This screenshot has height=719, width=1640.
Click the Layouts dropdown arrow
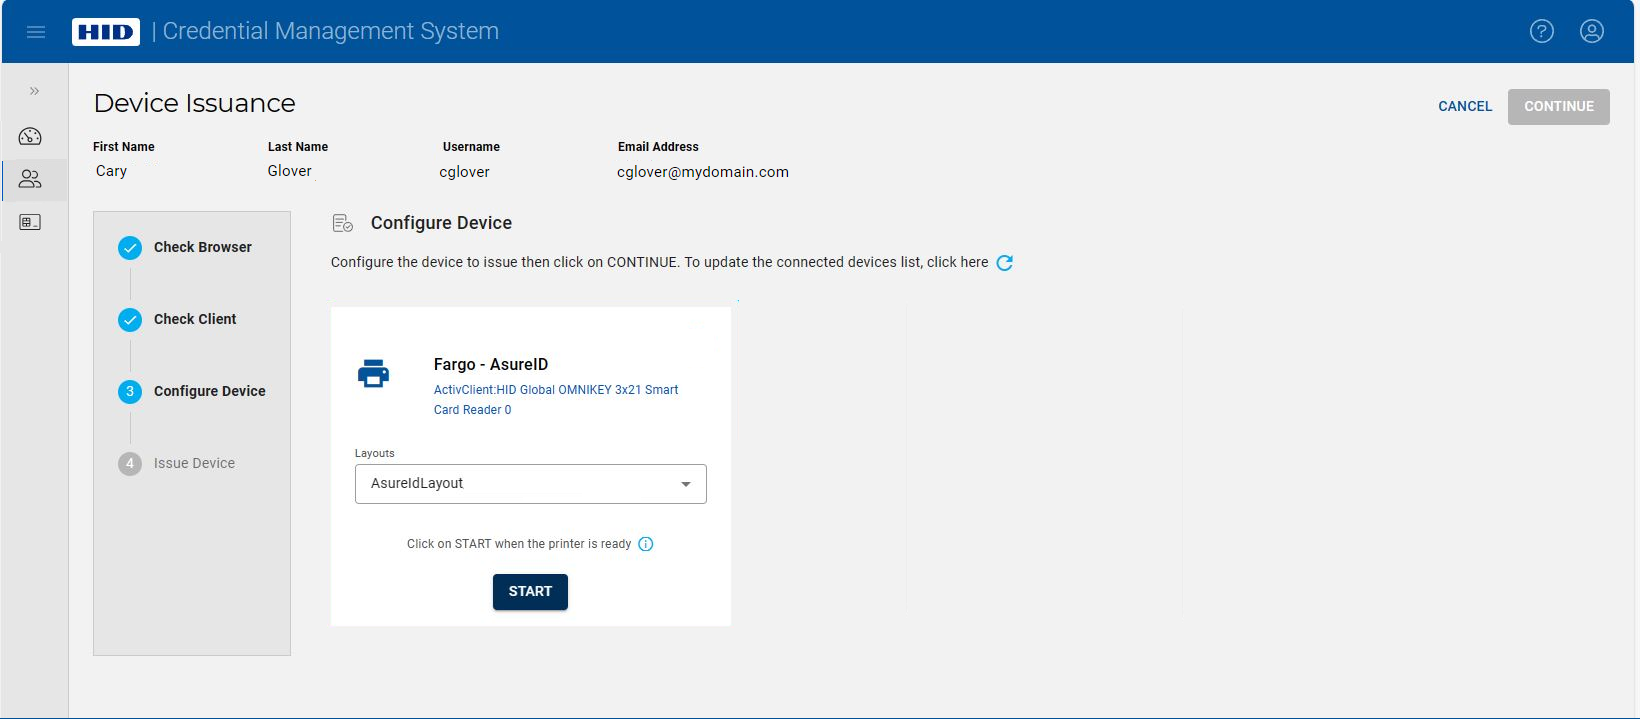[686, 484]
